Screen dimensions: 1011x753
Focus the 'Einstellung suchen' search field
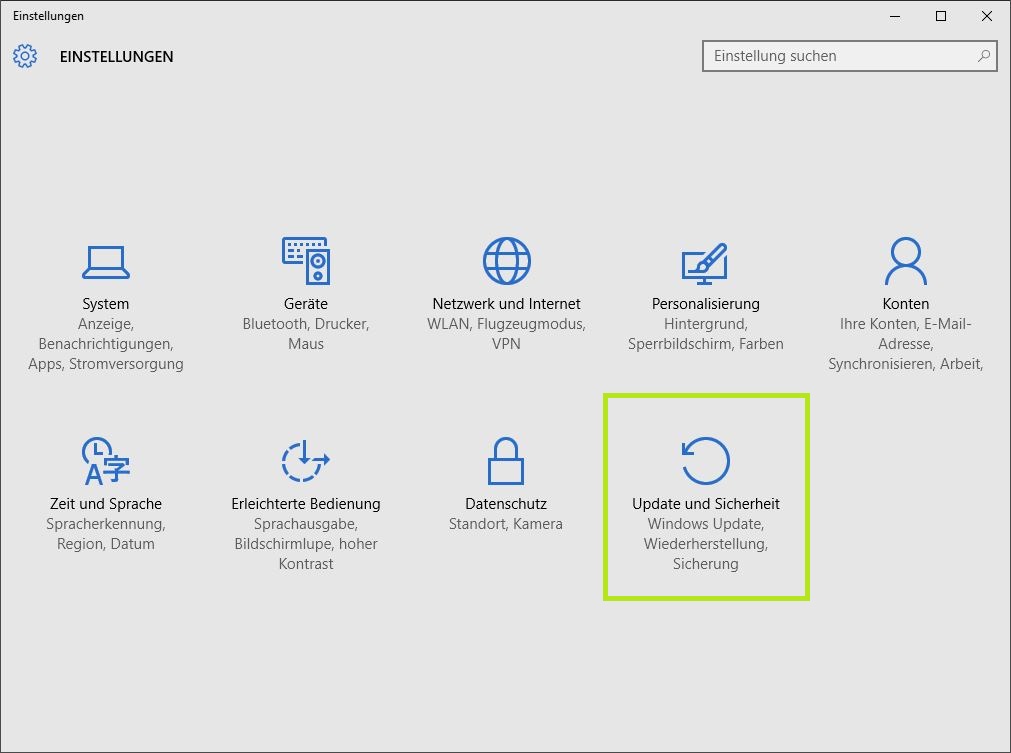click(849, 56)
